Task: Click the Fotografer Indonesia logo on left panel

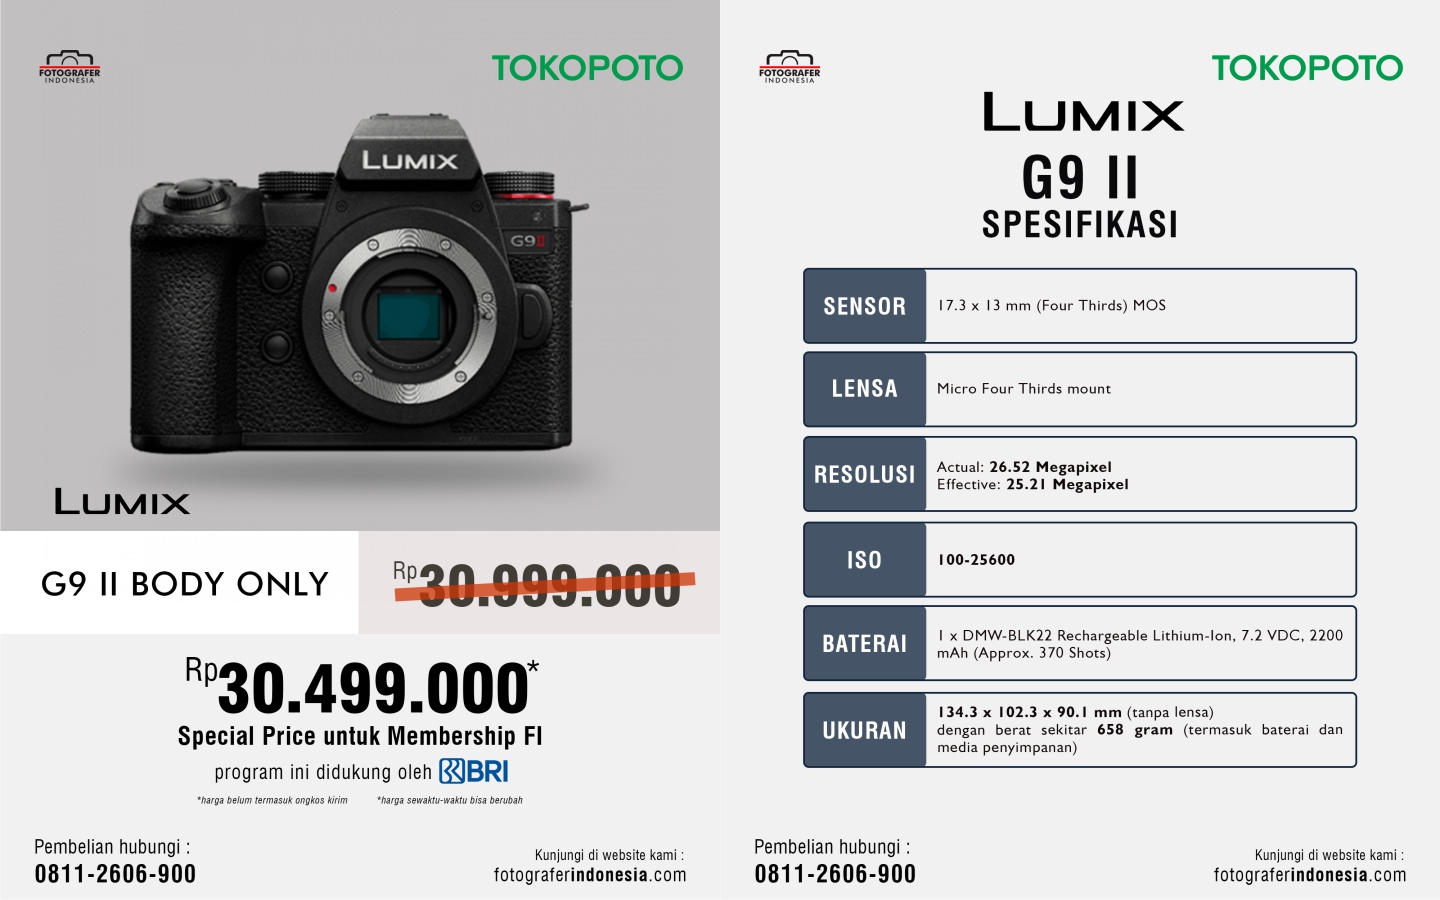Action: (x=70, y=67)
